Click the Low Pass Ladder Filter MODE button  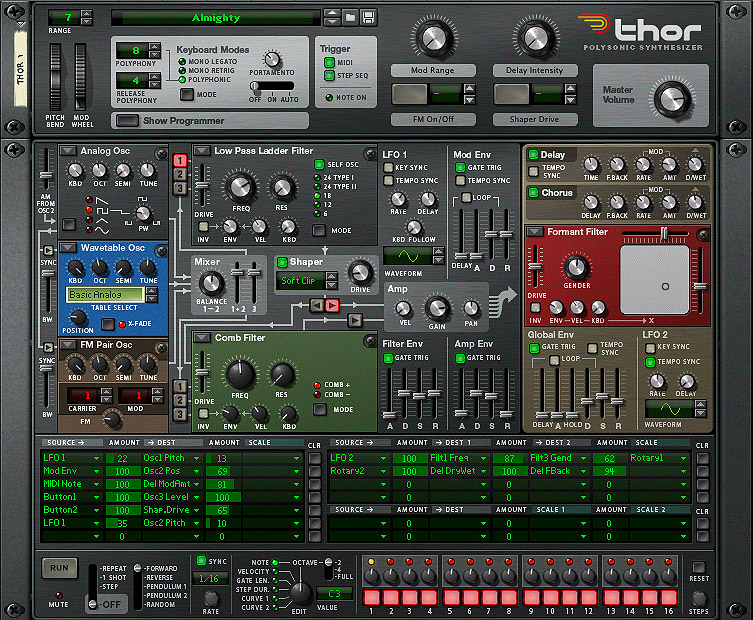(x=319, y=231)
